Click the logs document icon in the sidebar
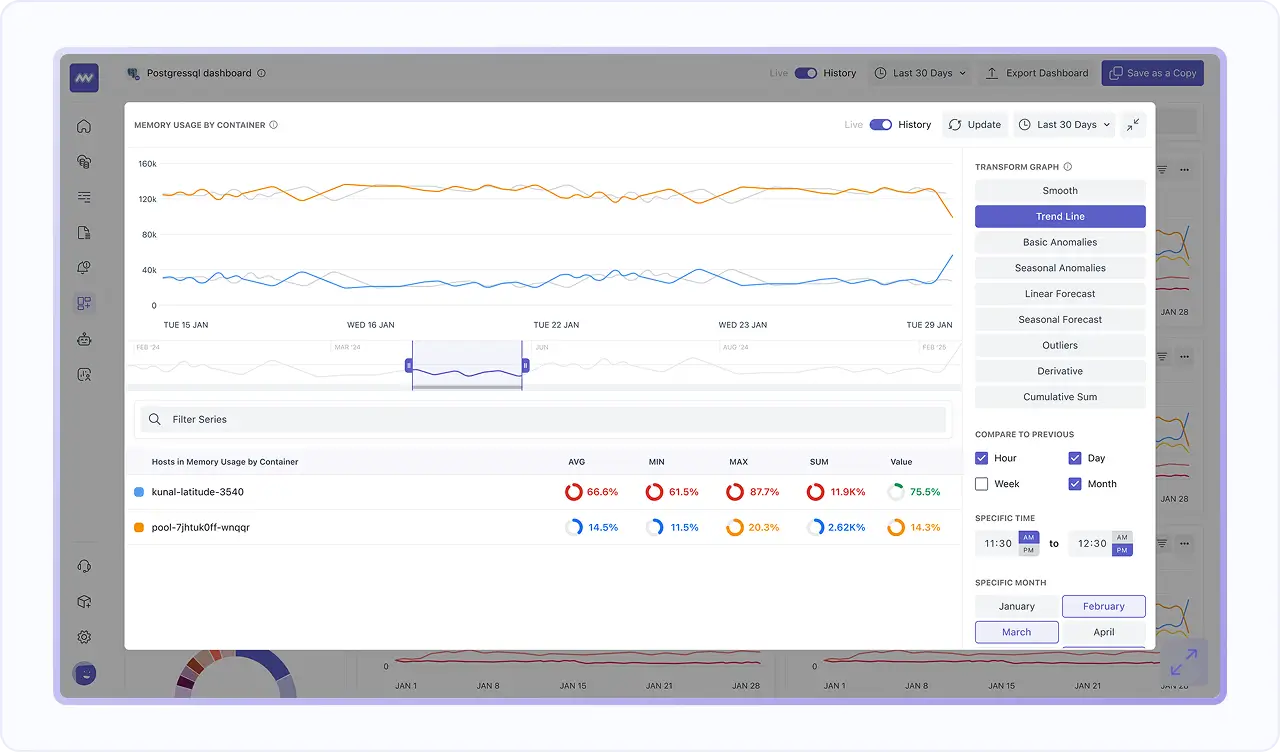The height and width of the screenshot is (752, 1280). (84, 232)
